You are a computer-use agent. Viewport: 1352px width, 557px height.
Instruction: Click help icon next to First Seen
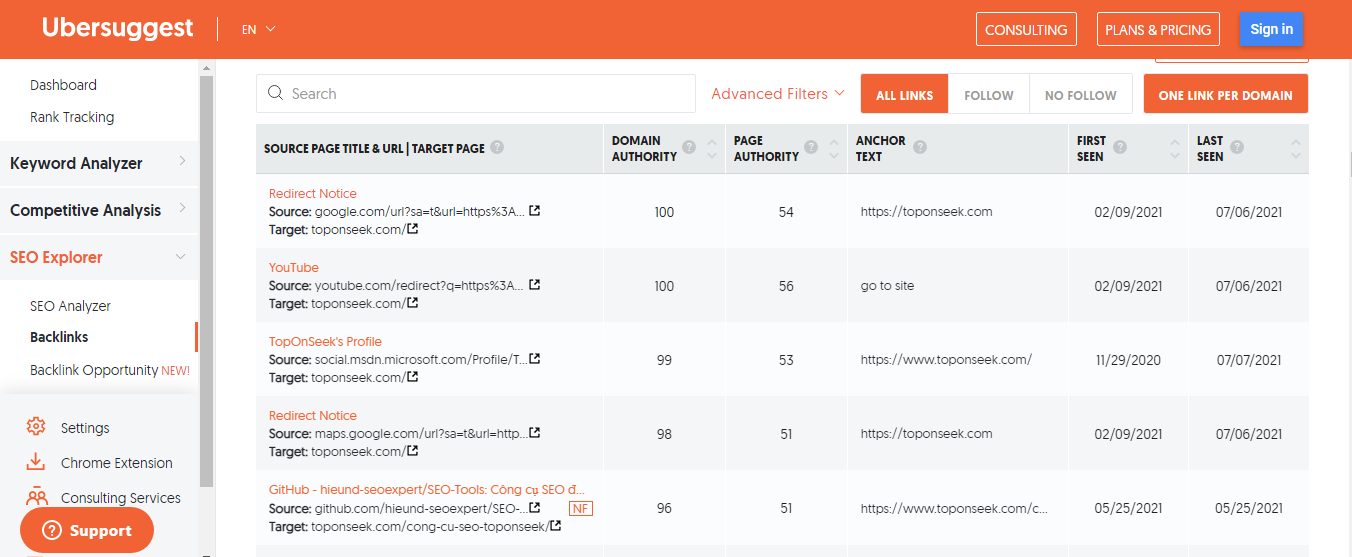coord(1120,147)
